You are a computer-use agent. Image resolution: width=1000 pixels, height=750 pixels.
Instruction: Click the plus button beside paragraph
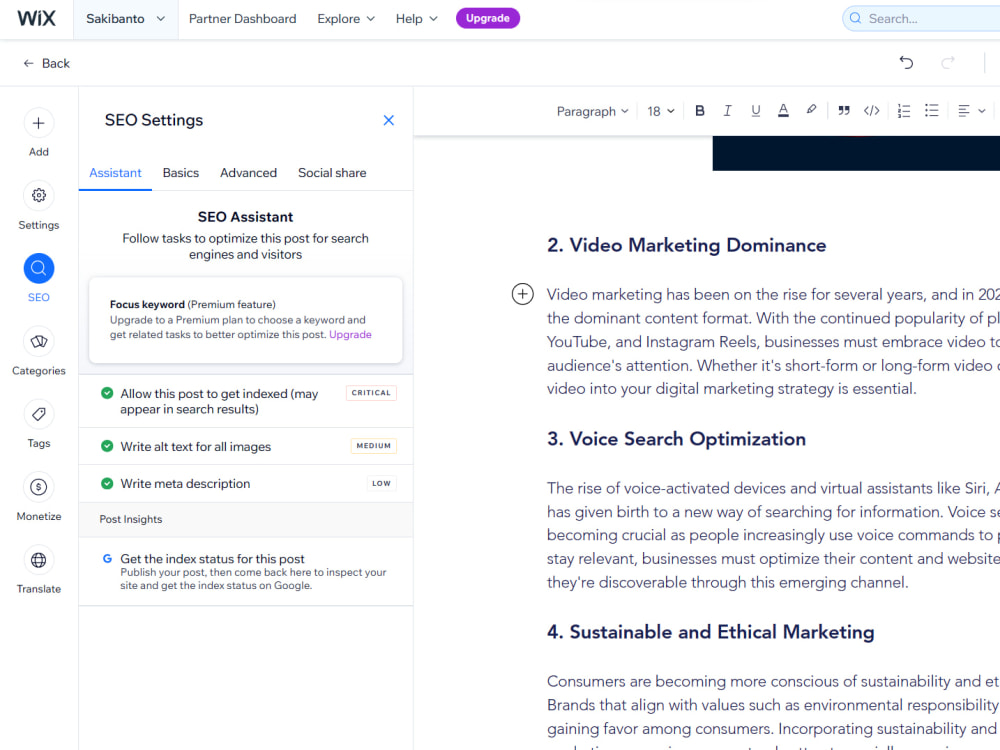tap(522, 294)
